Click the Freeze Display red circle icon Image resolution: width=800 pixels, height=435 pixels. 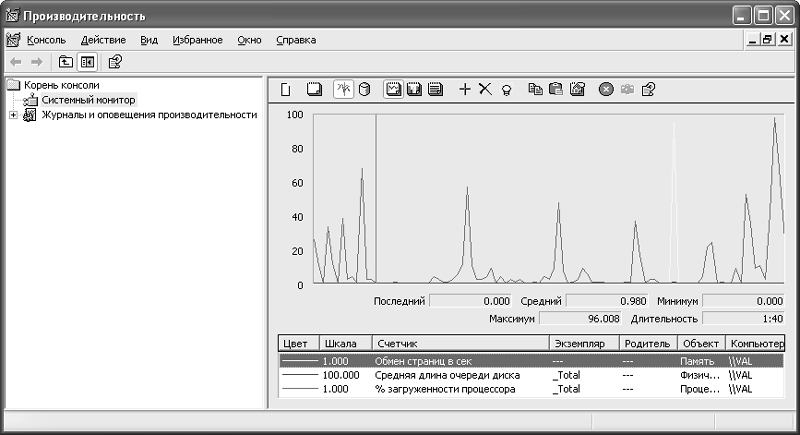pyautogui.click(x=606, y=89)
